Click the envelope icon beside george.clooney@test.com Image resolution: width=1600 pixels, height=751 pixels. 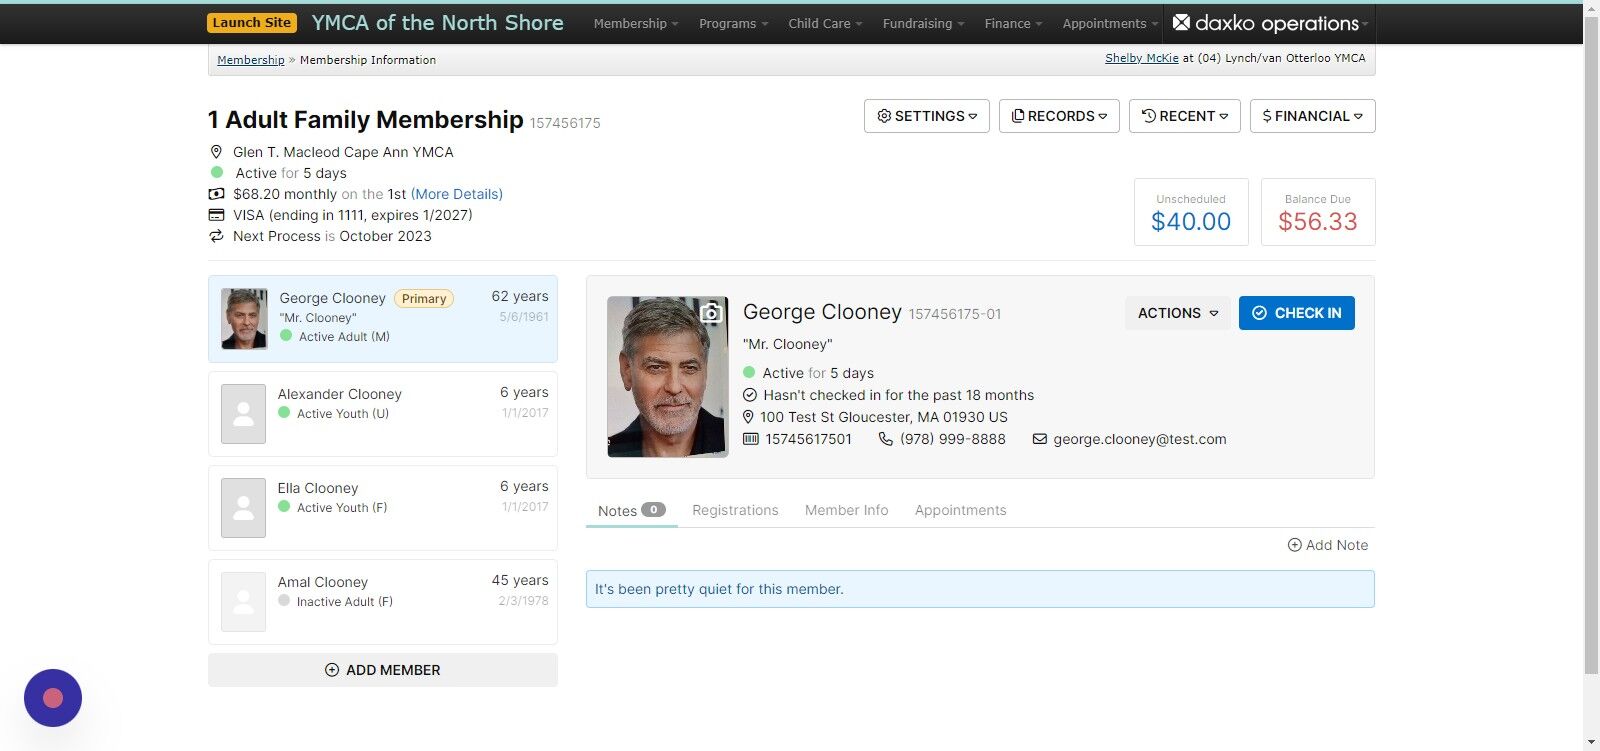click(1039, 439)
